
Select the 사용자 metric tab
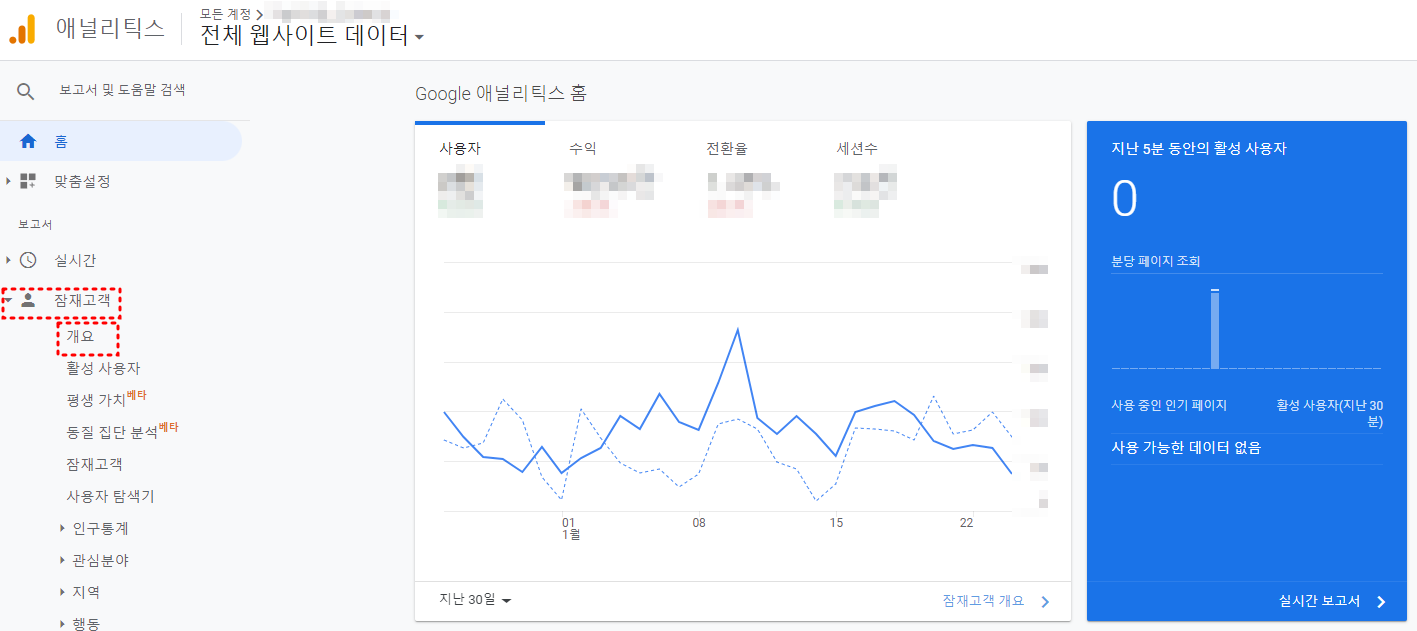coord(460,149)
